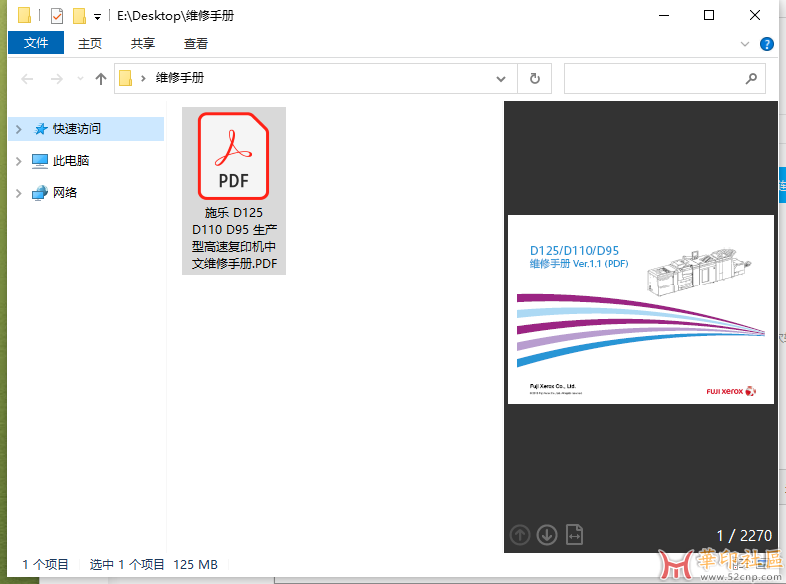Click the new folder icon in title bar
The image size is (786, 584).
tap(79, 16)
